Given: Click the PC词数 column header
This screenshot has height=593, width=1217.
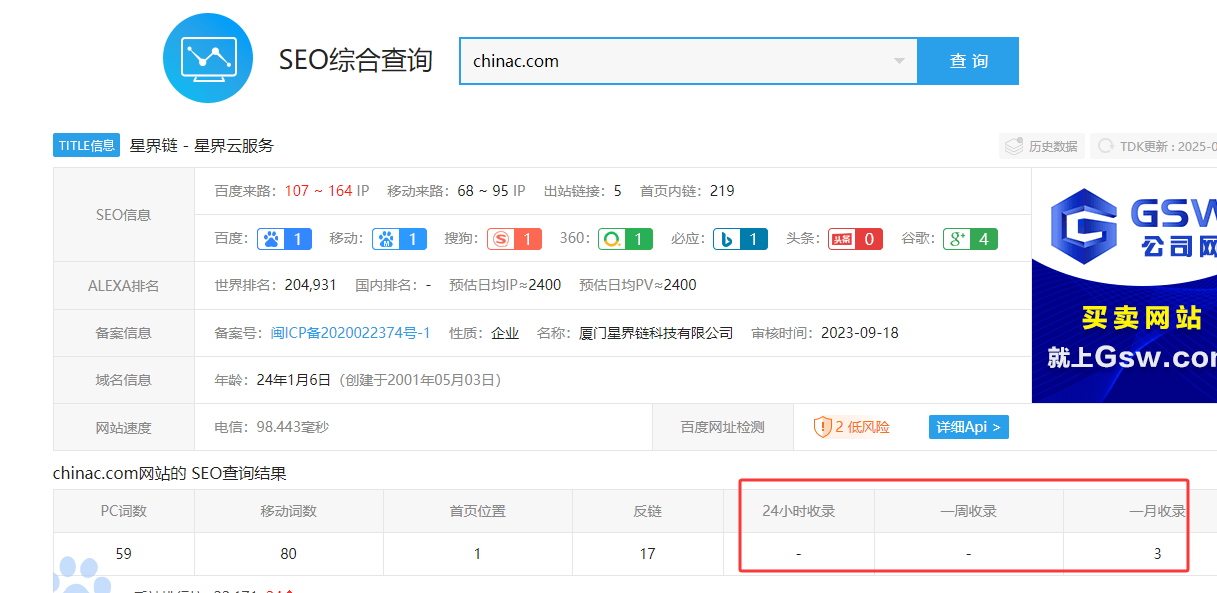Looking at the screenshot, I should coord(124,511).
